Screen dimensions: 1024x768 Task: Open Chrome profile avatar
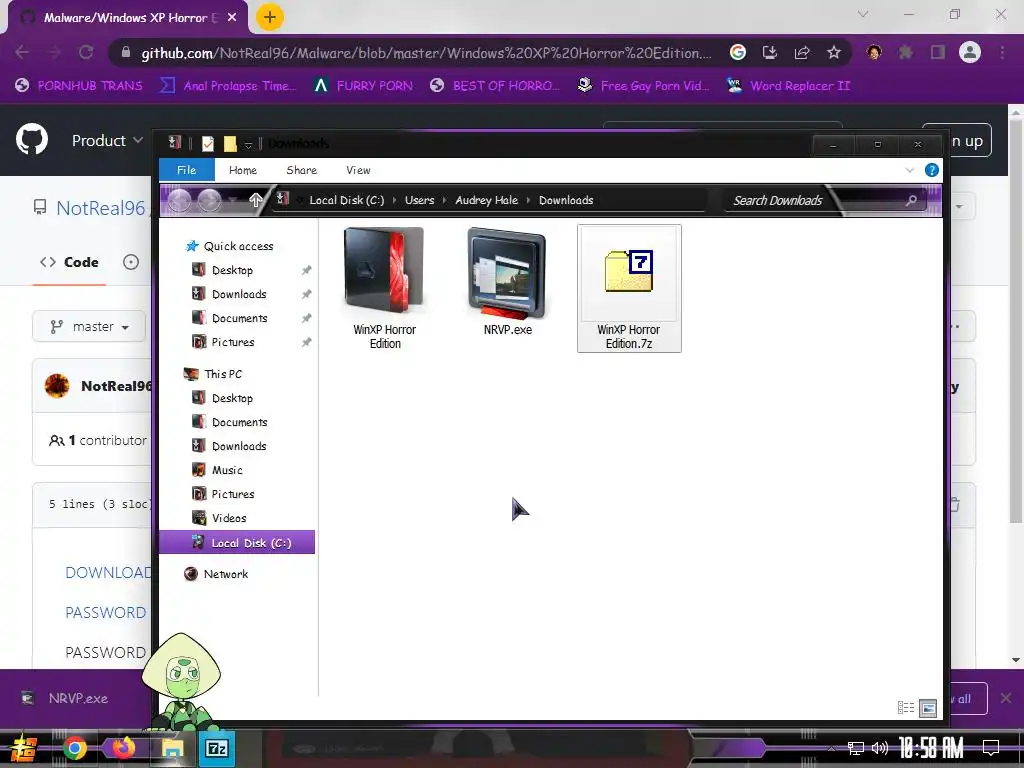pos(970,52)
